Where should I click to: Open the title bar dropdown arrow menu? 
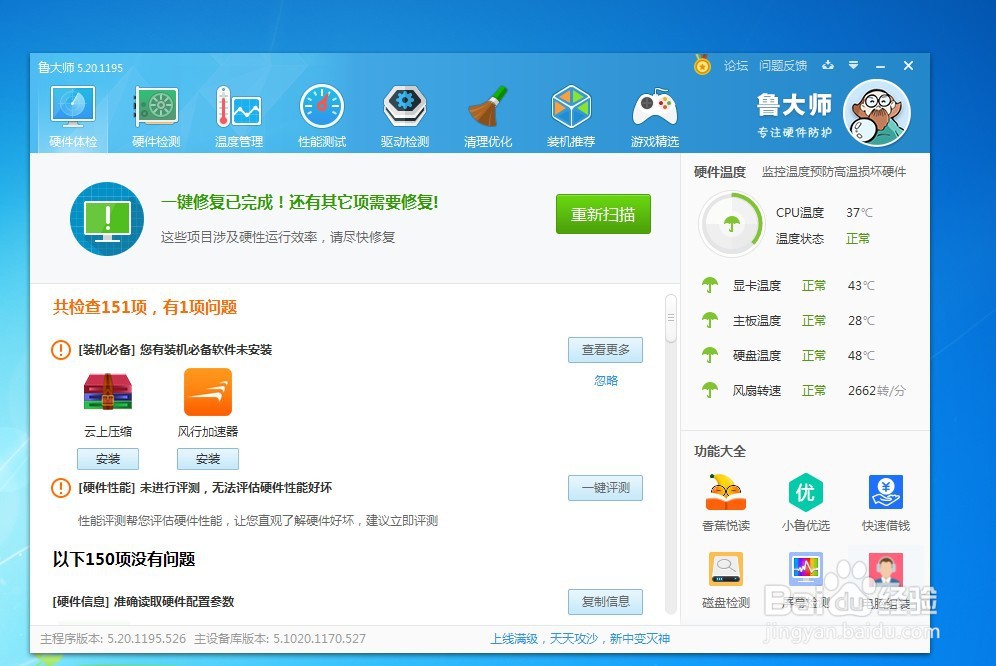[853, 66]
